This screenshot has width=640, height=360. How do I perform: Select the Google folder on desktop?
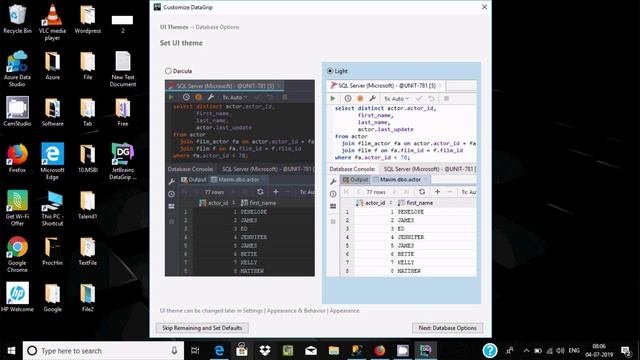tap(52, 297)
